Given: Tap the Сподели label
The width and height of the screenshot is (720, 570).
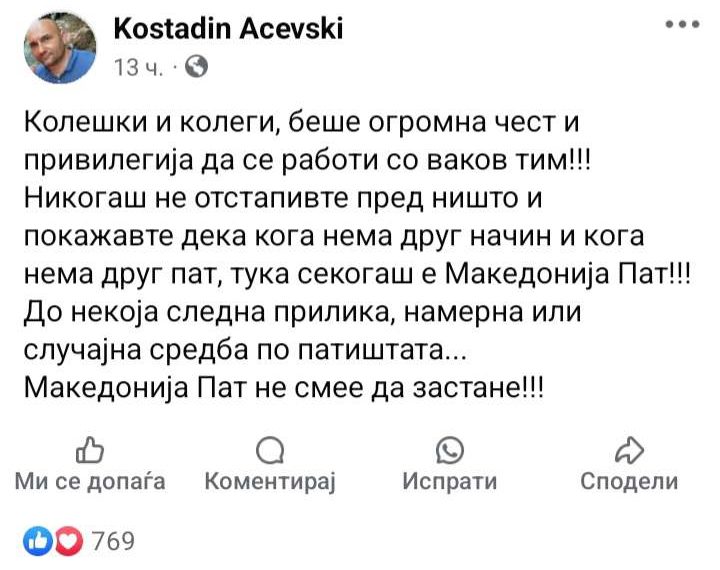Looking at the screenshot, I should [x=630, y=481].
